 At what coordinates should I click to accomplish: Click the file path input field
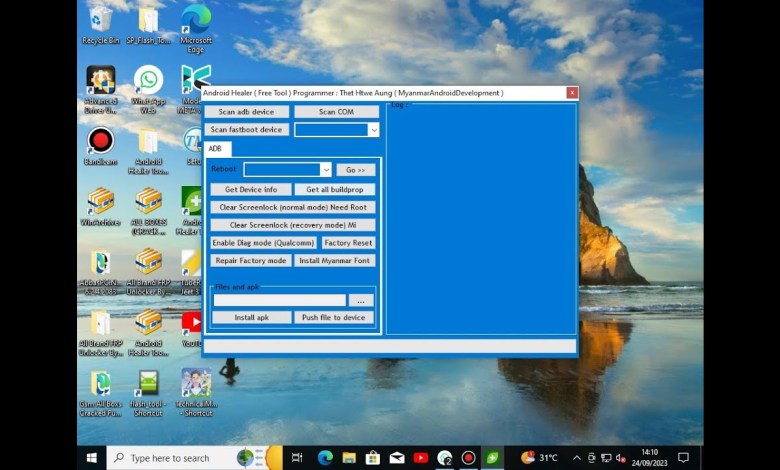coord(279,300)
